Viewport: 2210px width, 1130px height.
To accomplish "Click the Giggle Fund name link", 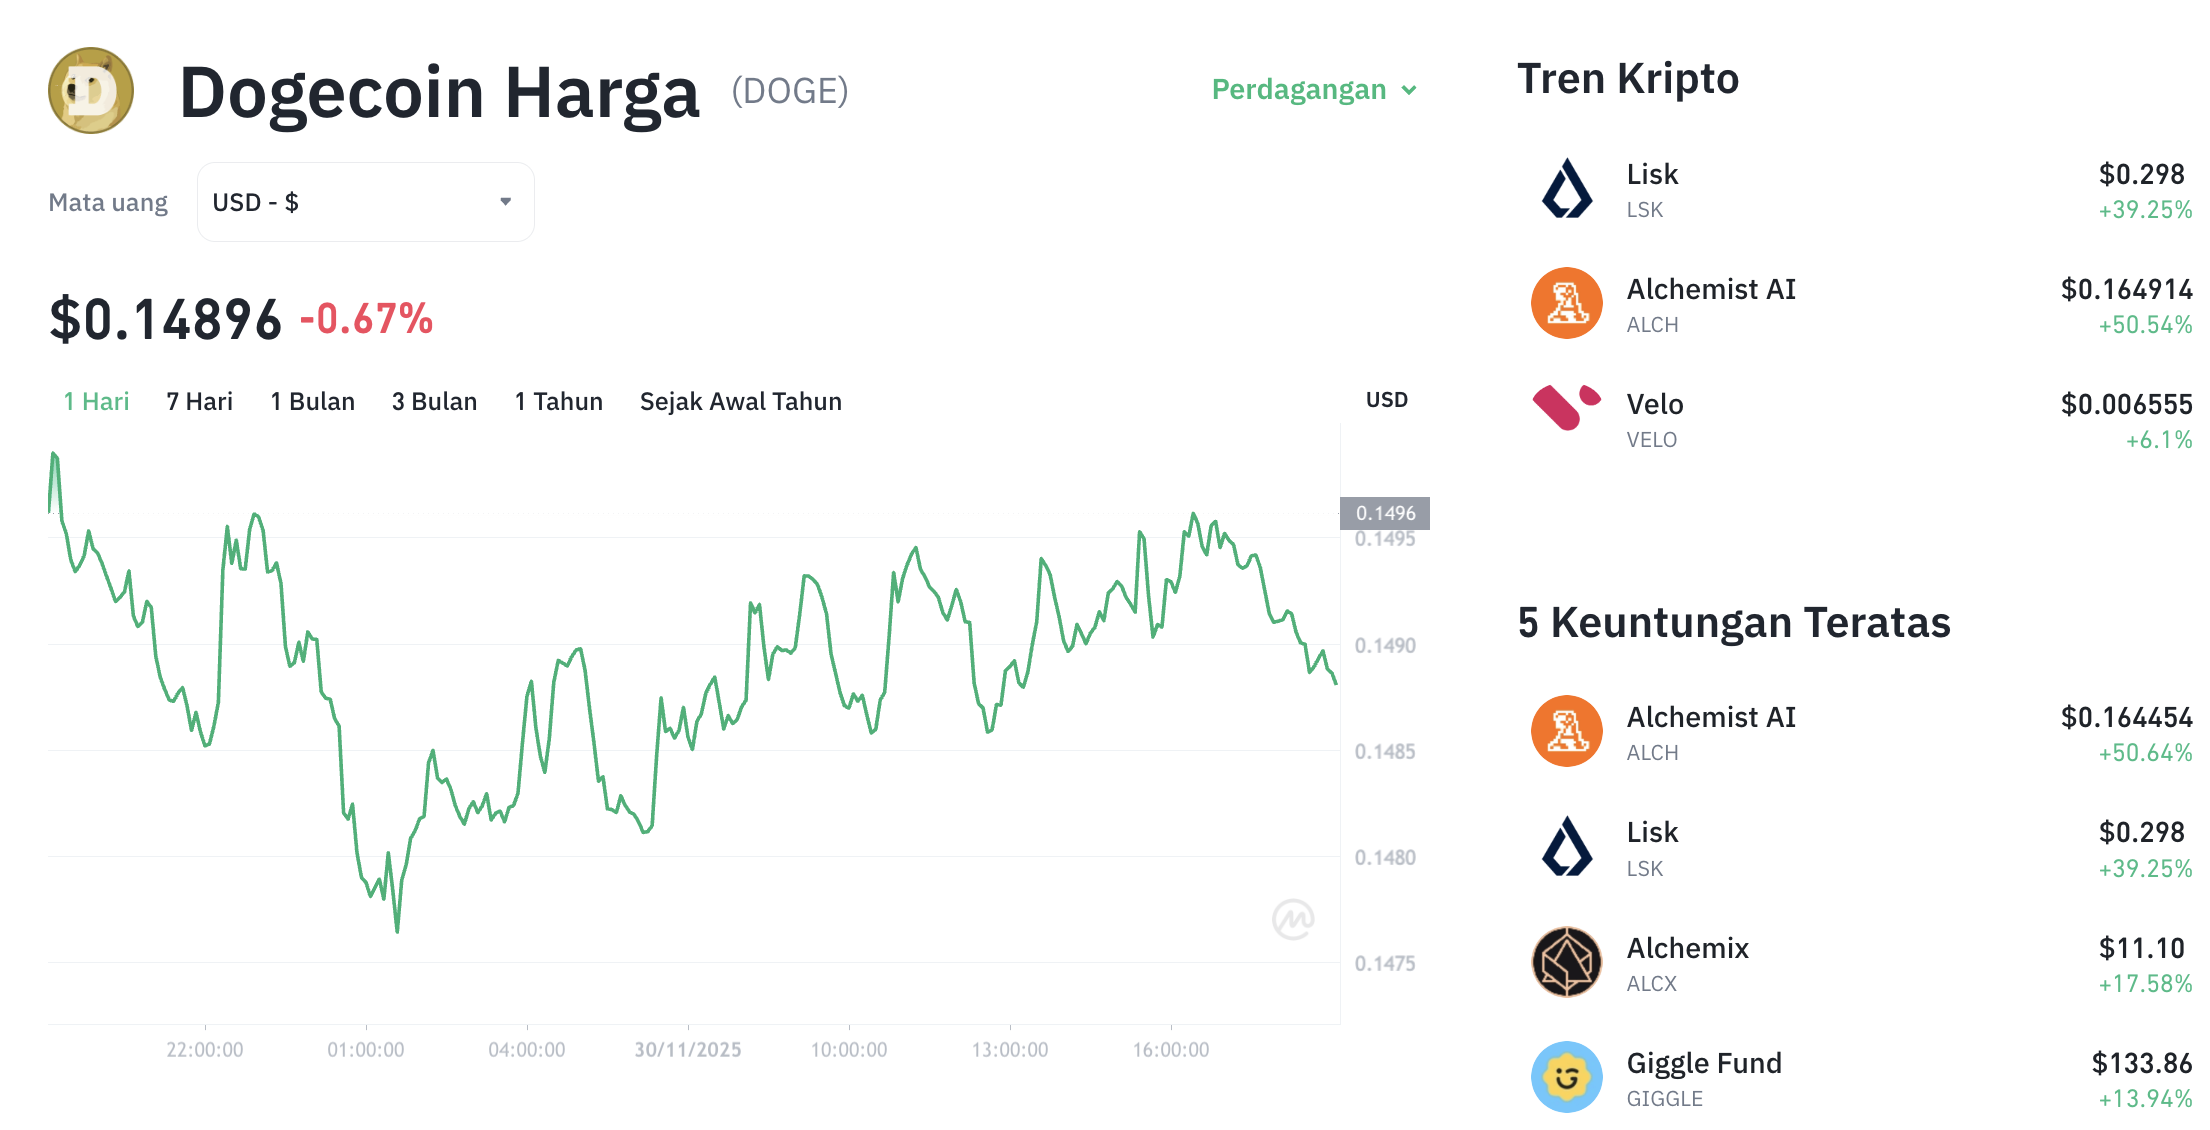I will (x=1704, y=1062).
